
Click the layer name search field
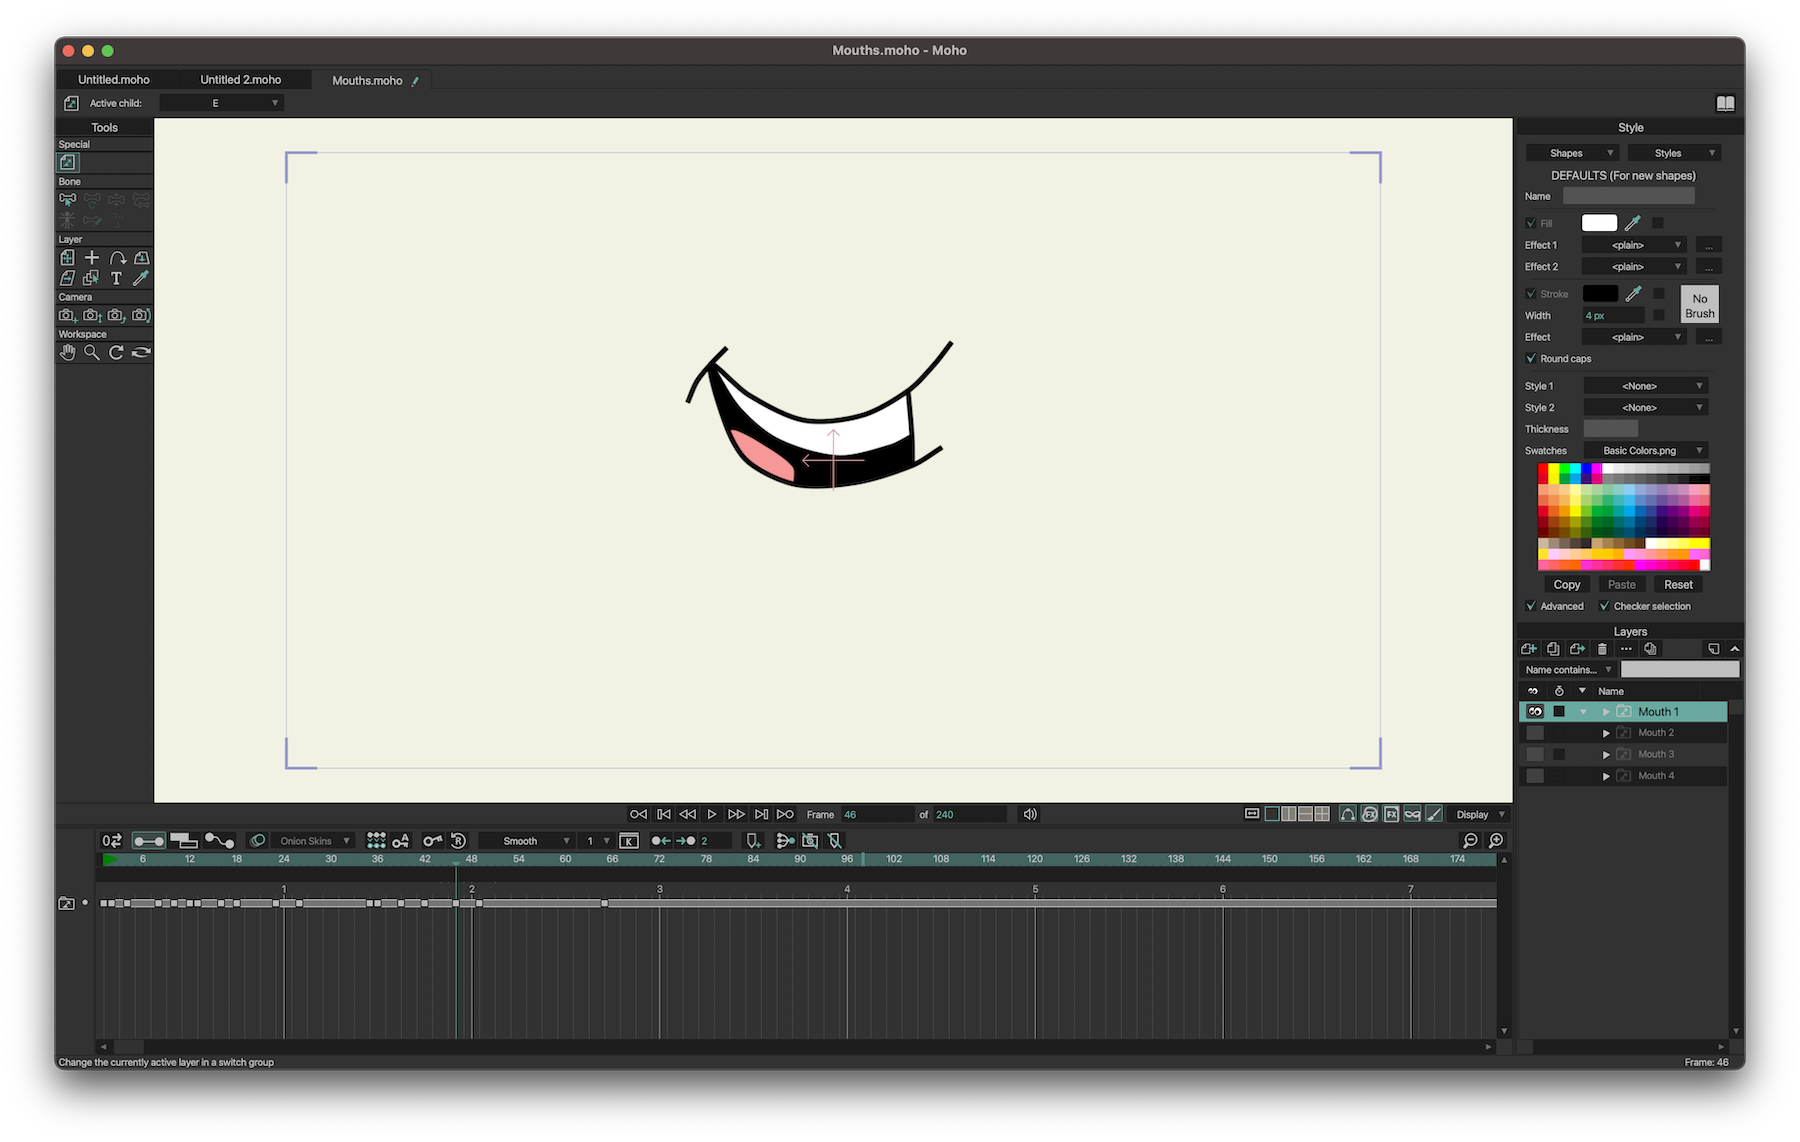coord(1680,670)
